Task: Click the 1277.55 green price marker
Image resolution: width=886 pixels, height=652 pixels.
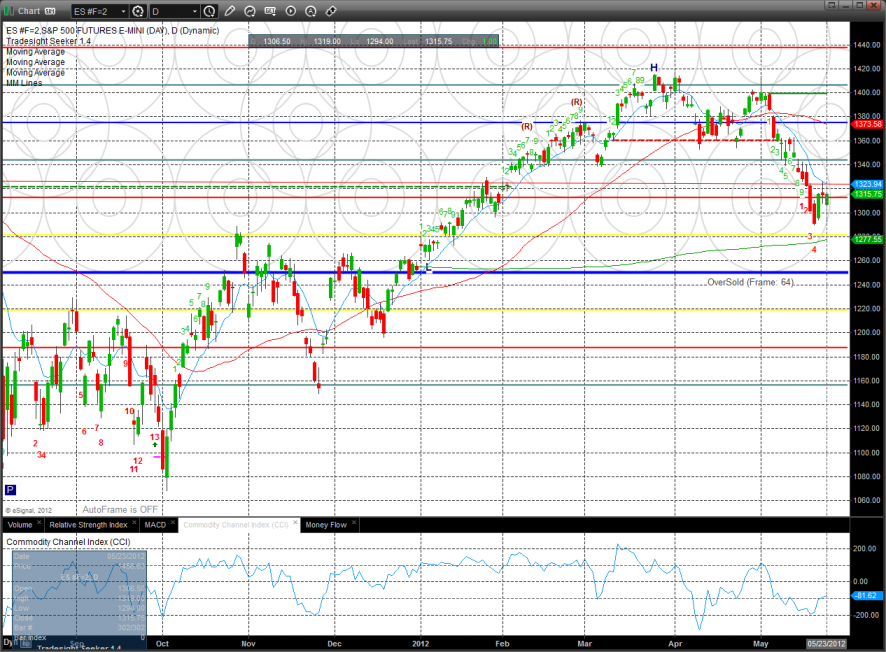Action: [x=867, y=240]
